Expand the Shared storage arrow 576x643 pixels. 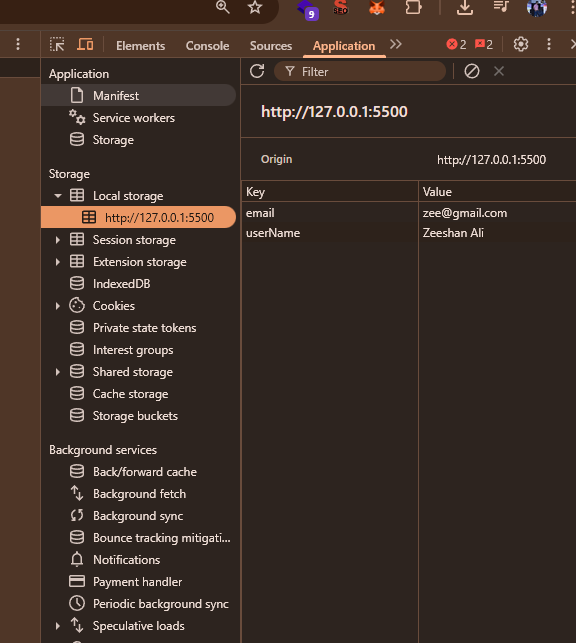click(58, 372)
